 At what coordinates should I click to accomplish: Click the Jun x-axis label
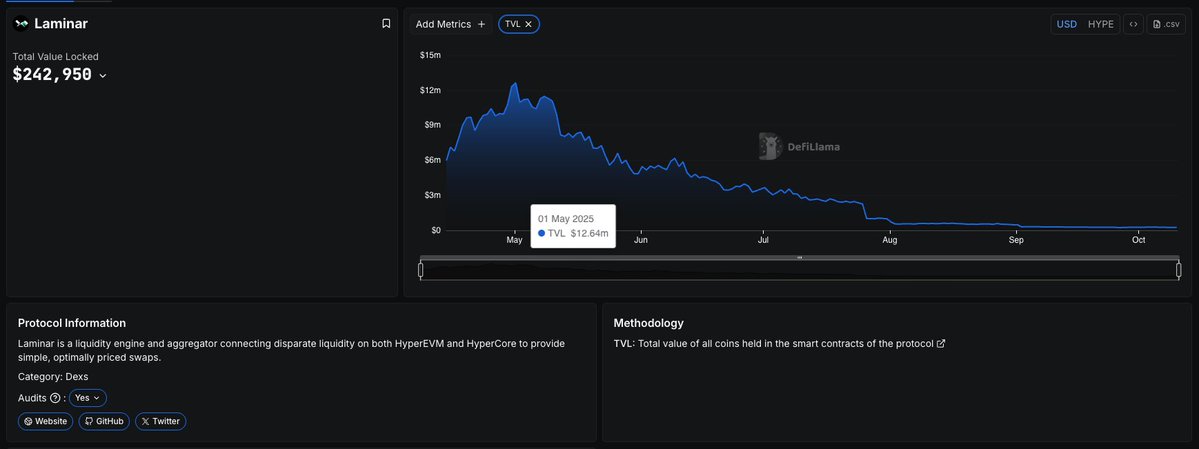click(641, 240)
